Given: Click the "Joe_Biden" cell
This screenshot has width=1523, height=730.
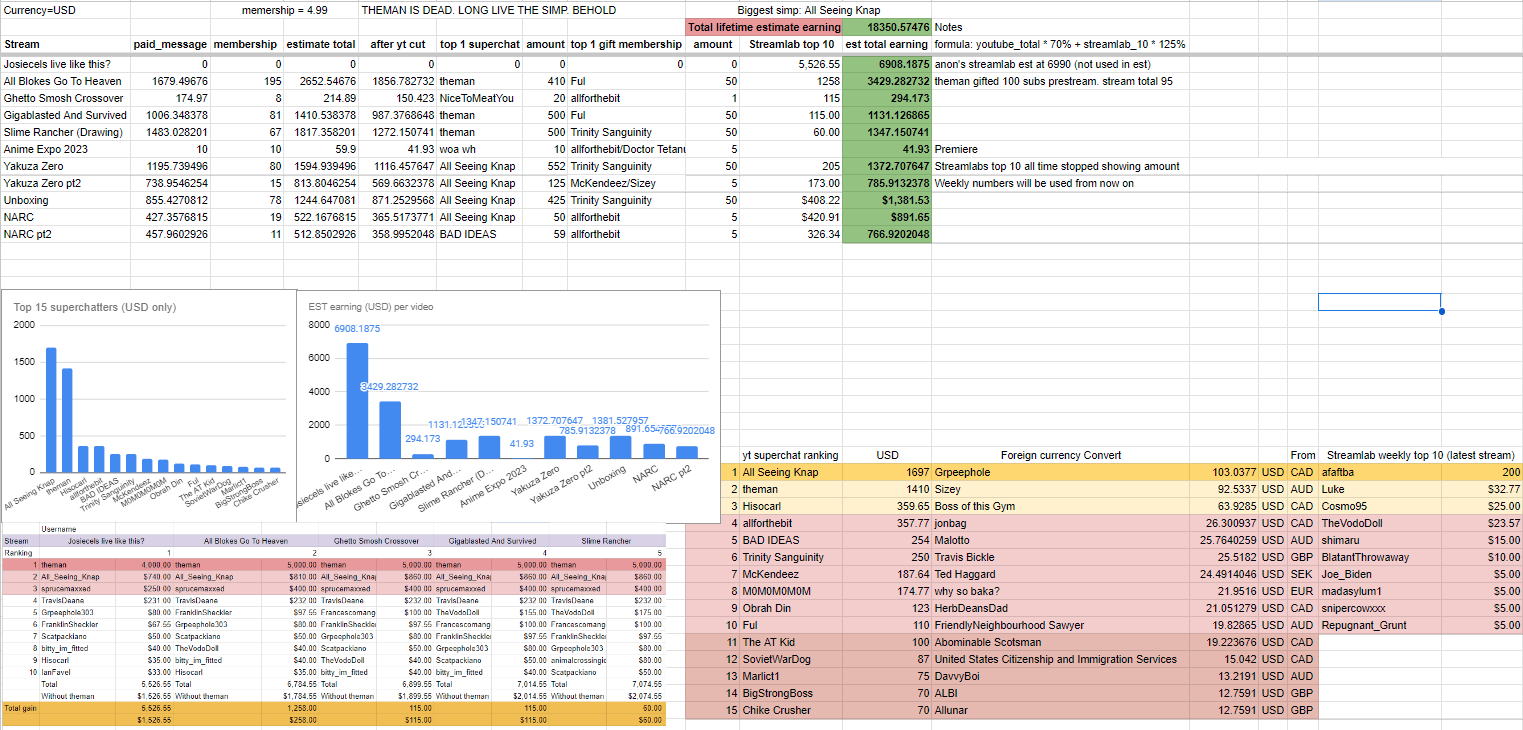Looking at the screenshot, I should click(1379, 574).
